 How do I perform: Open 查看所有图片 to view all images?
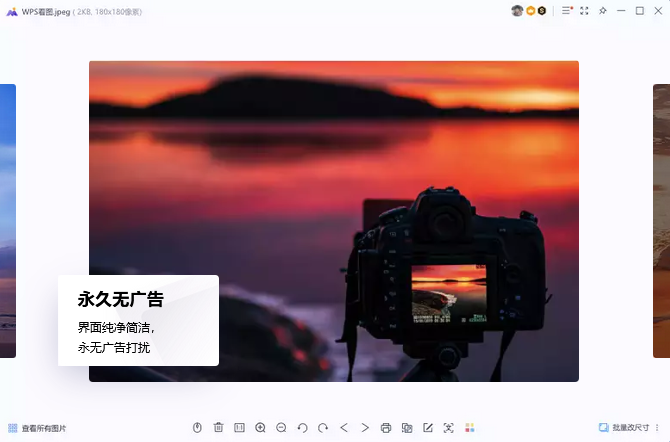37,428
